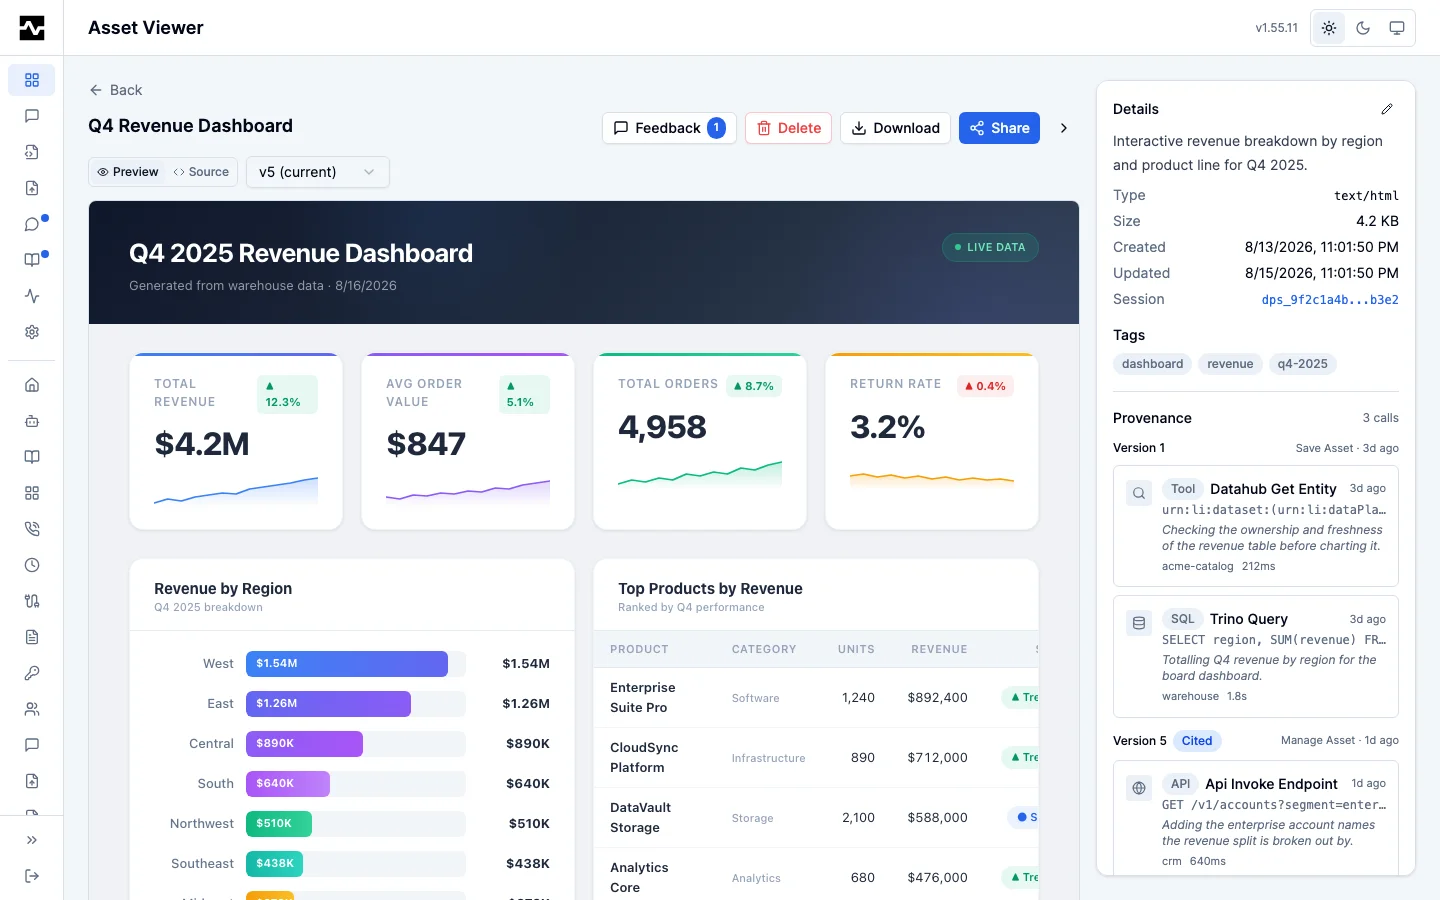This screenshot has height=900, width=1440.
Task: Open the activity pulse sidebar icon
Action: (32, 296)
